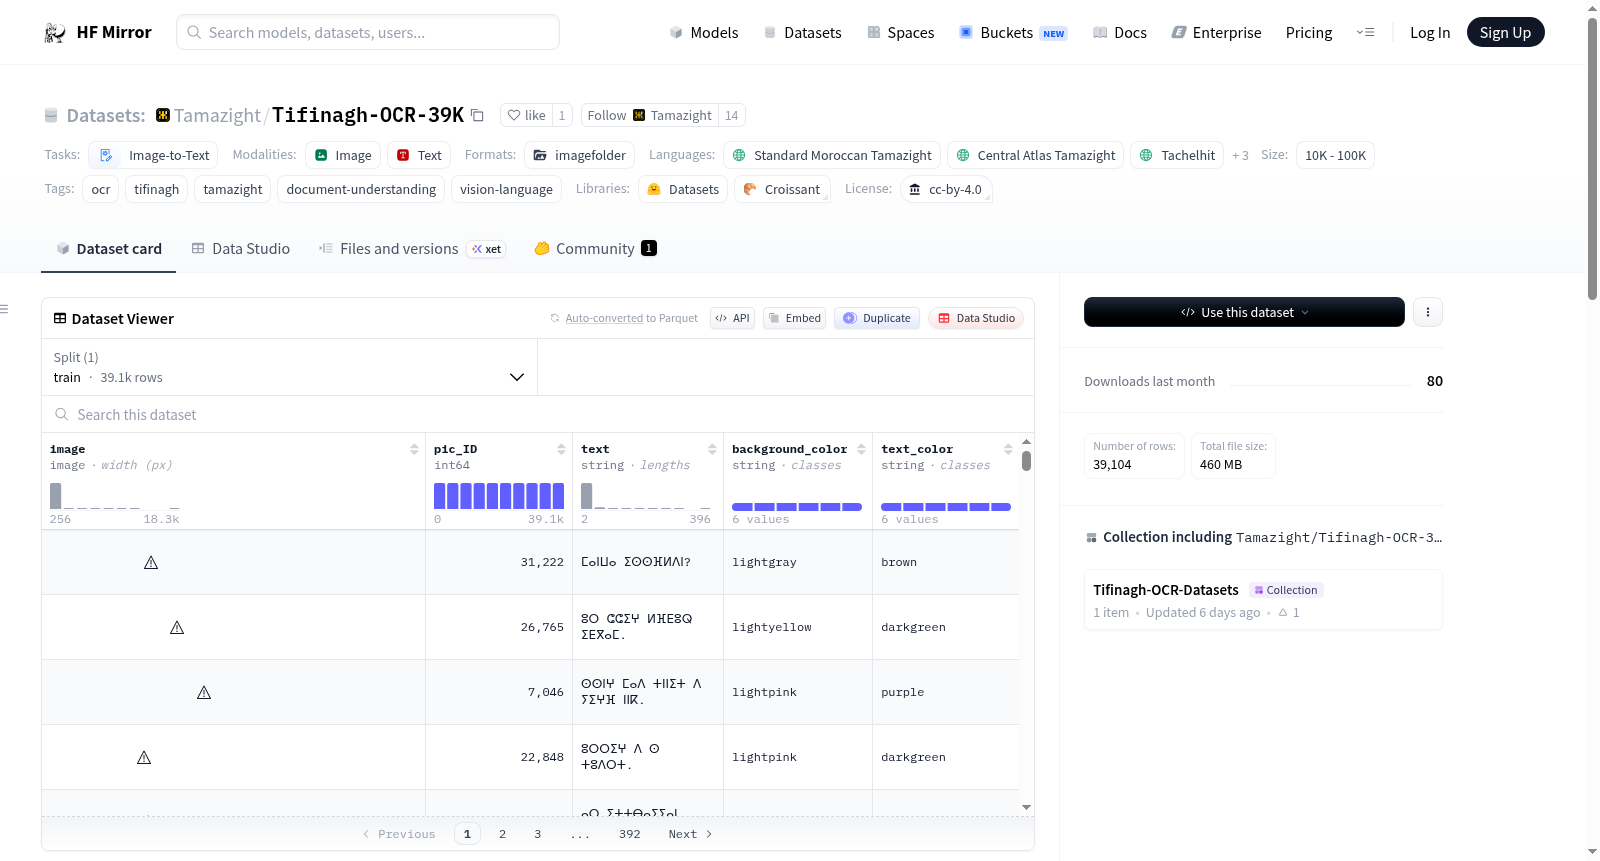Open the dataset options kebab menu
1600x861 pixels.
(1428, 312)
